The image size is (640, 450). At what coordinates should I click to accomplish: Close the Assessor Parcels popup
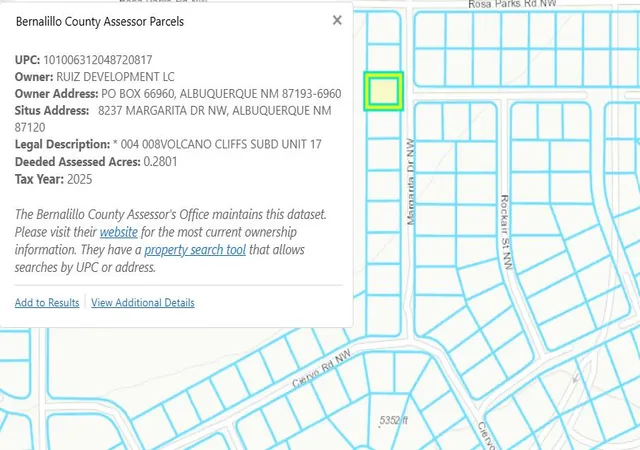point(337,20)
